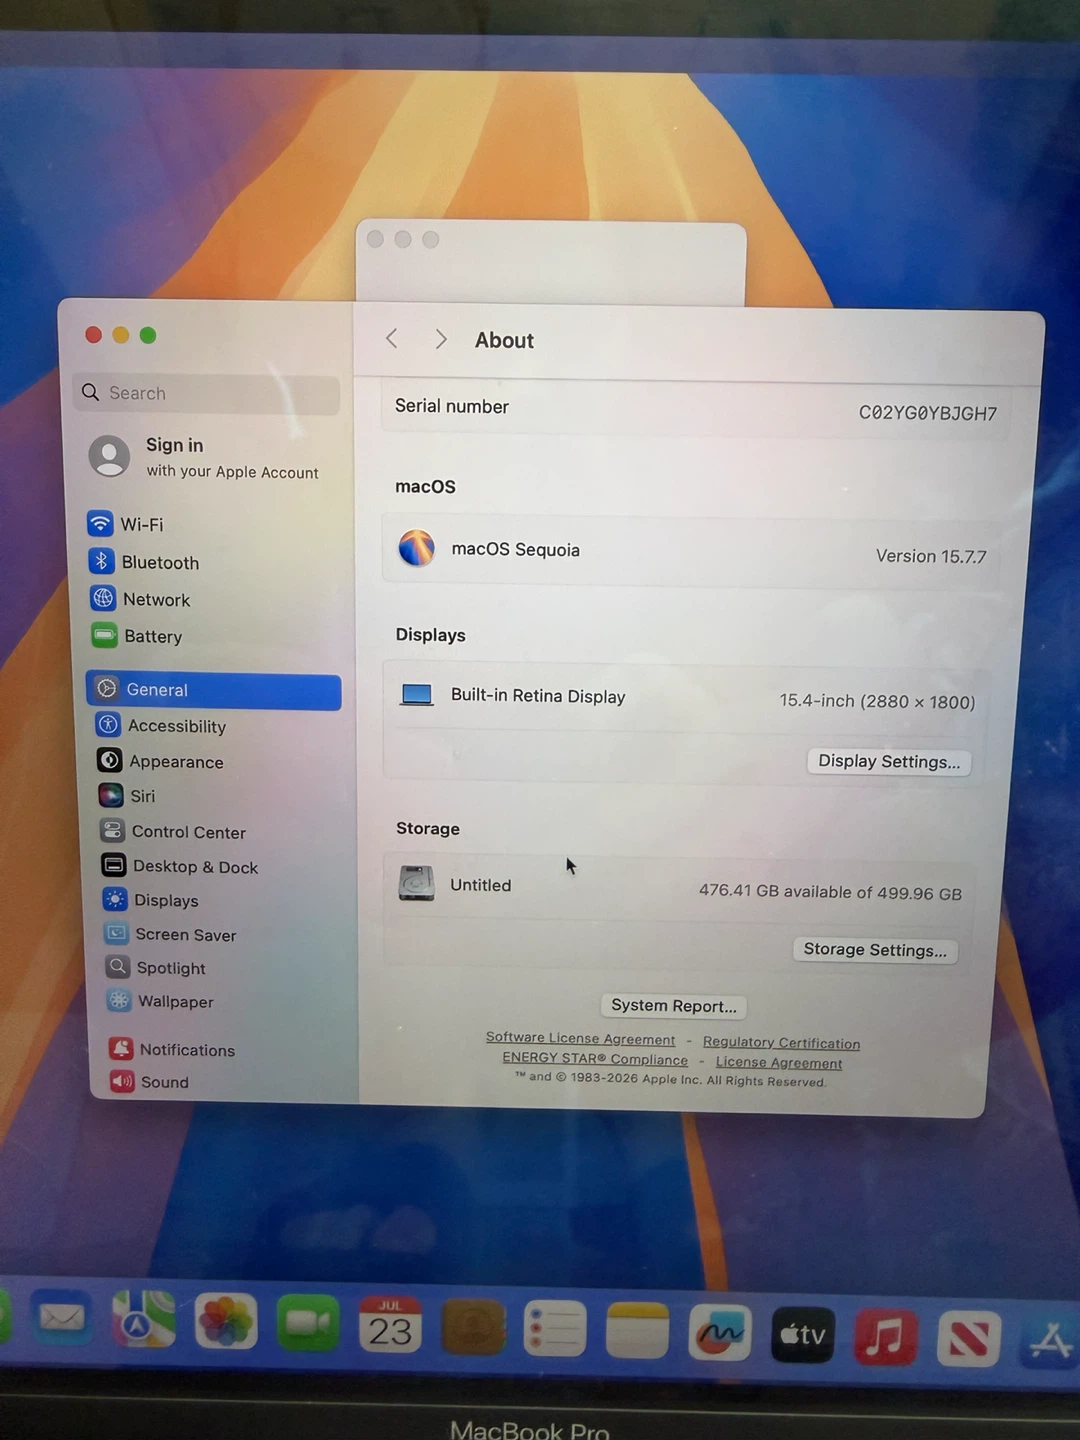Click the macOS Sequoia icon

pos(416,548)
